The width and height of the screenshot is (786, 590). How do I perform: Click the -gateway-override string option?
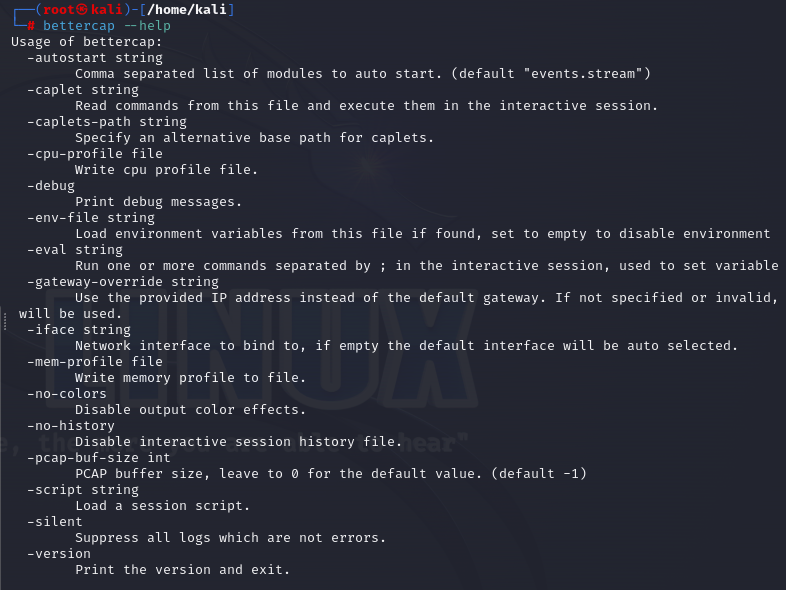(123, 281)
